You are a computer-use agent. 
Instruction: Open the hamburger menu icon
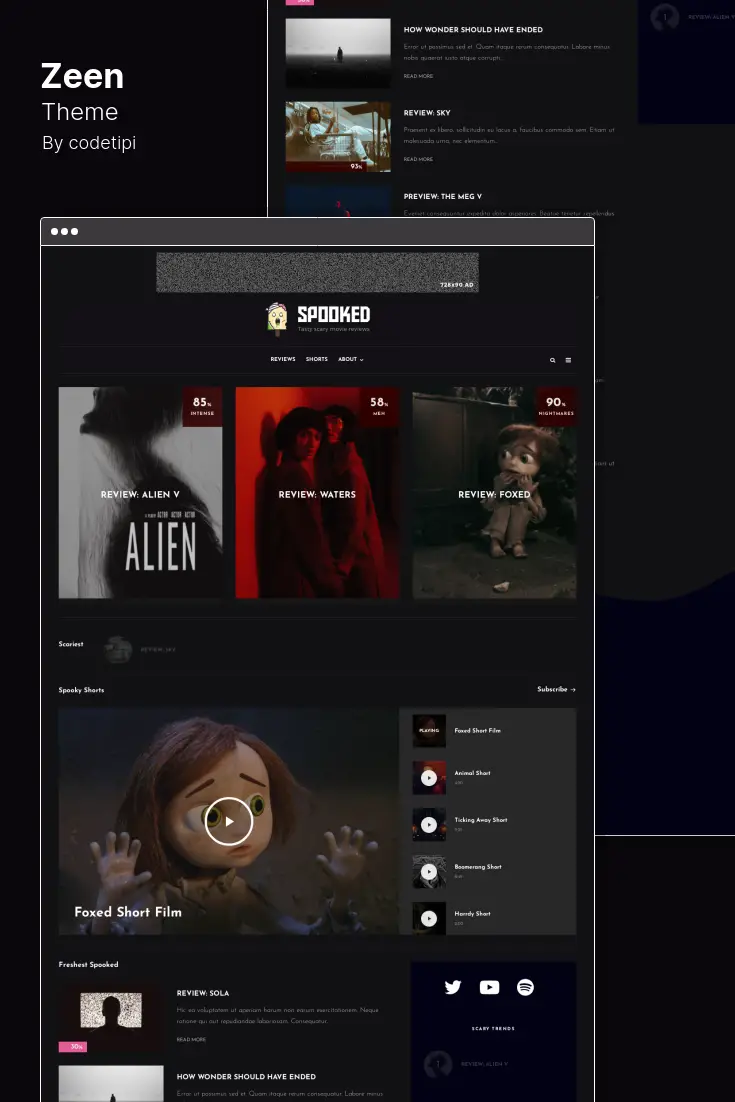click(568, 360)
